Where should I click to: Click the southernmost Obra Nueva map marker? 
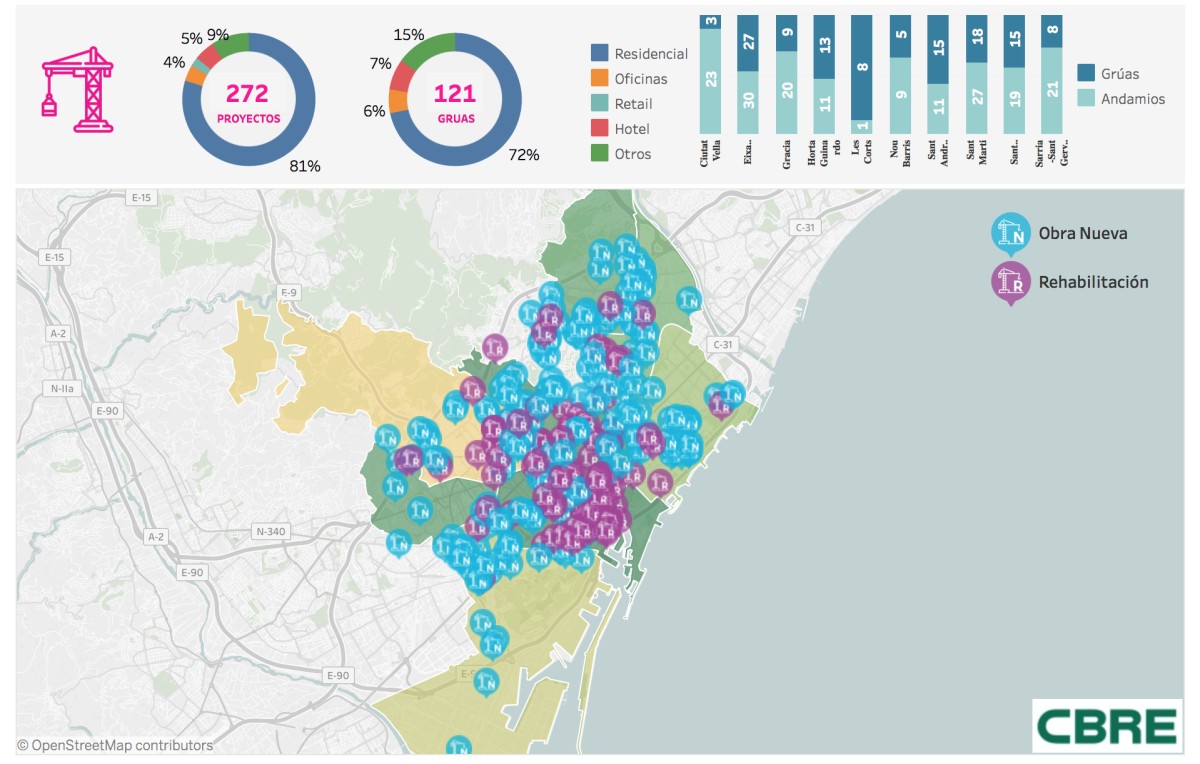pos(460,748)
